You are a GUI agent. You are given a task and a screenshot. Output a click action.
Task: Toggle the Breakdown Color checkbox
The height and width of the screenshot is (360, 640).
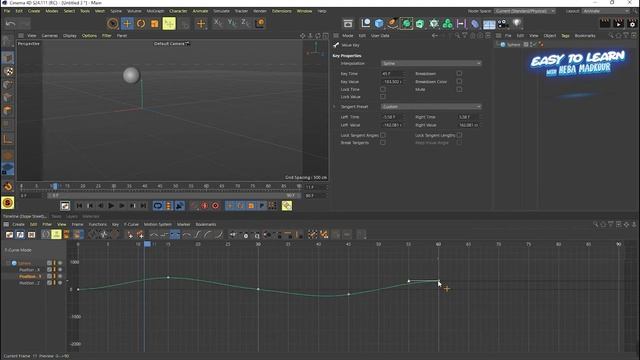(459, 81)
